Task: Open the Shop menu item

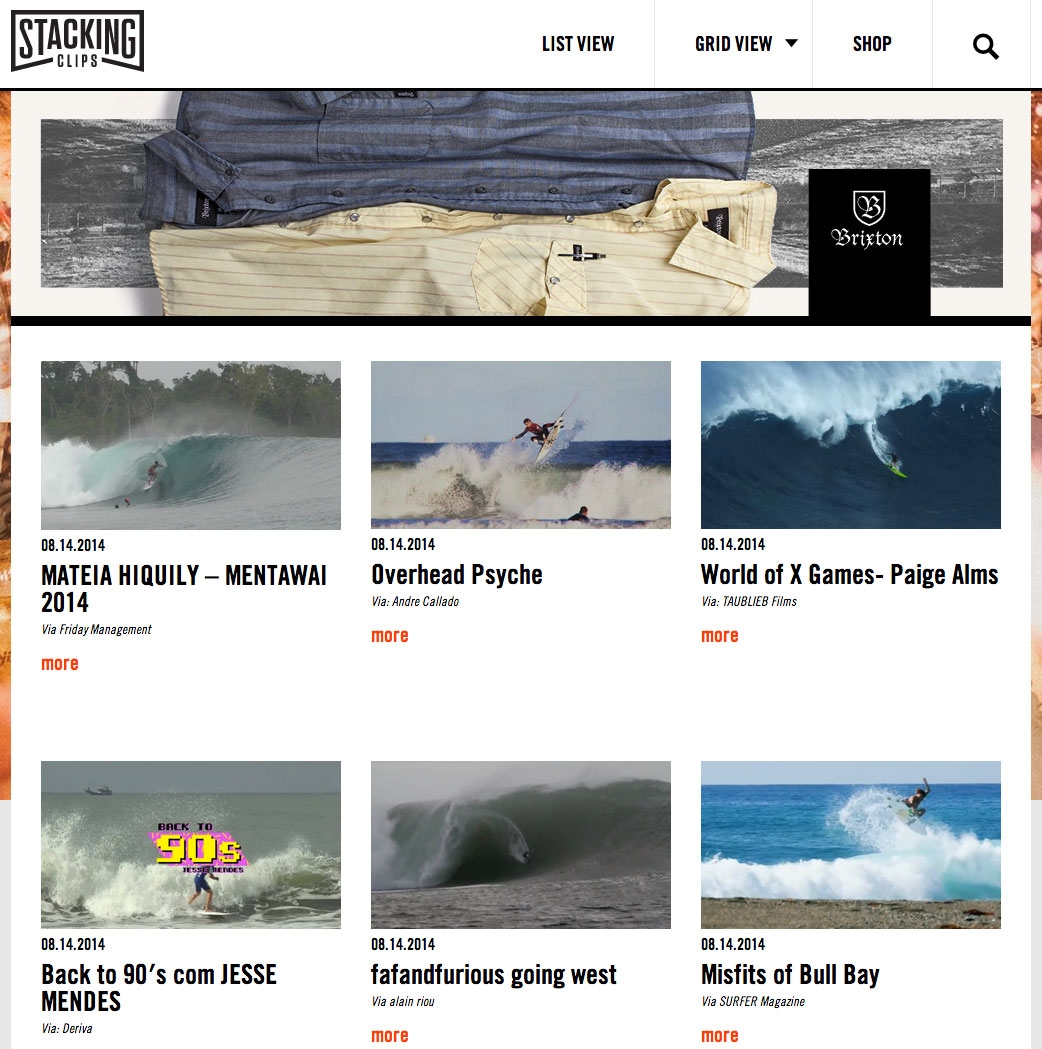Action: [x=872, y=43]
